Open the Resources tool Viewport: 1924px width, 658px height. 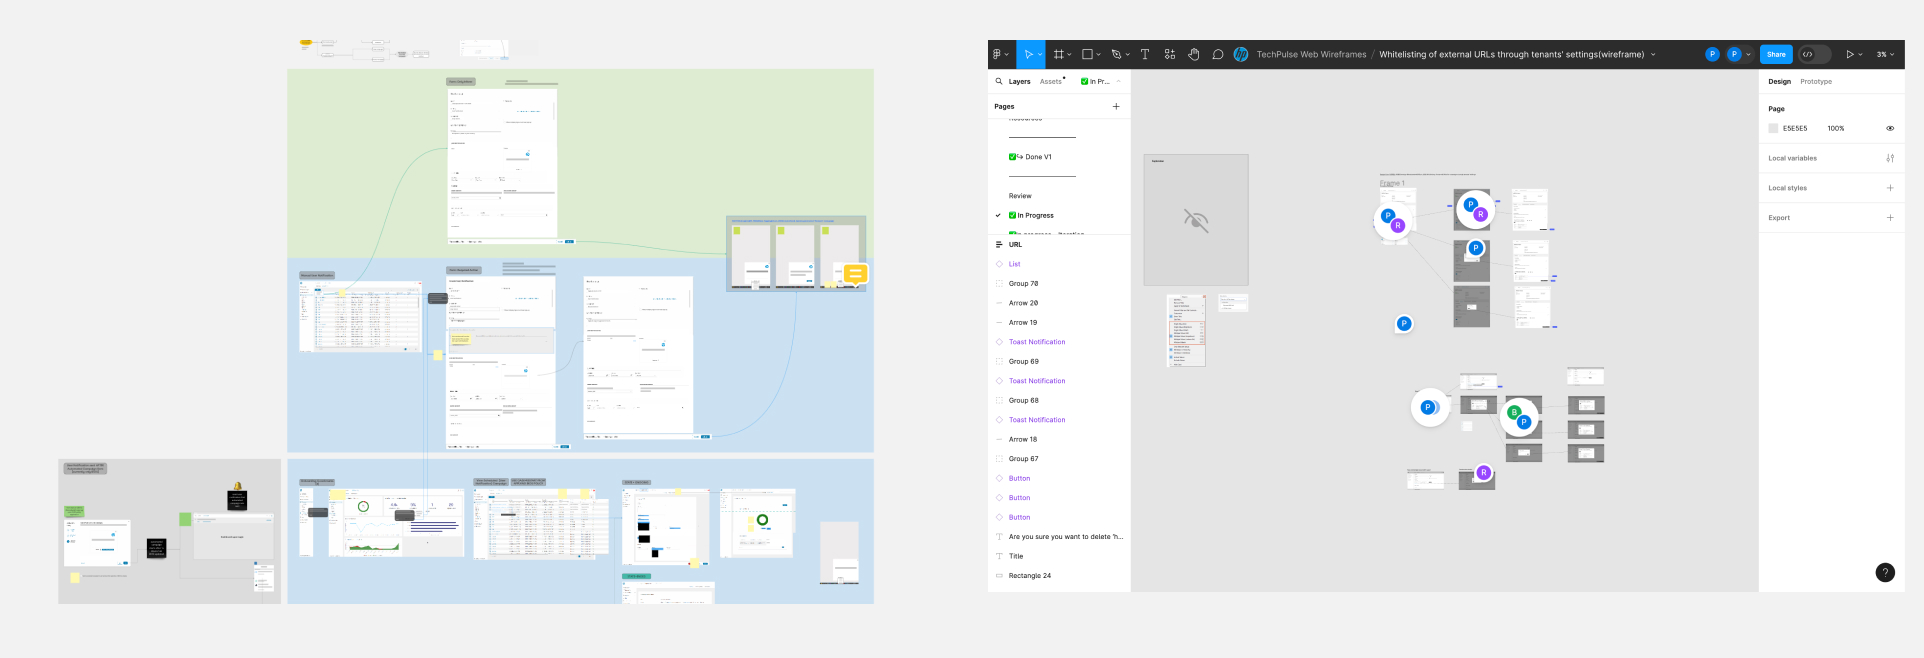pos(1169,54)
